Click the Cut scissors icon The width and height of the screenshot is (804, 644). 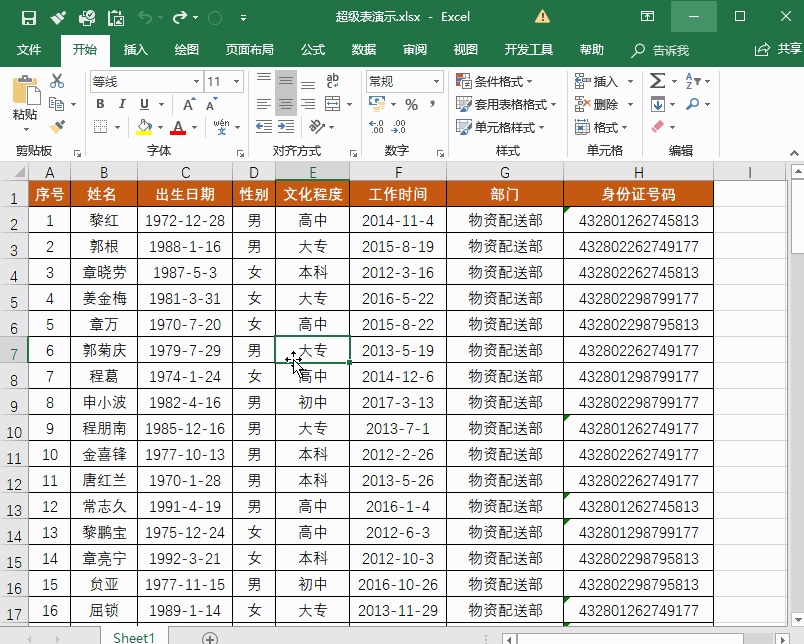pyautogui.click(x=57, y=81)
